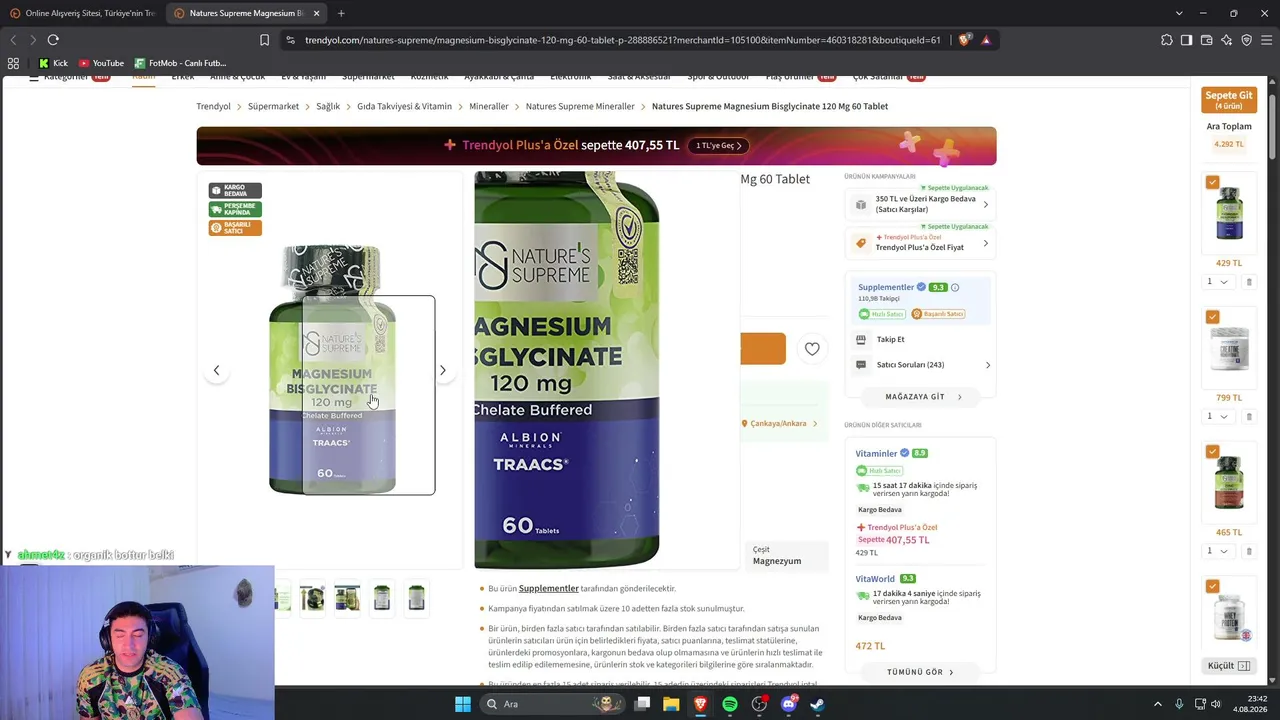Open the Brave VPN shield icon

1246,40
